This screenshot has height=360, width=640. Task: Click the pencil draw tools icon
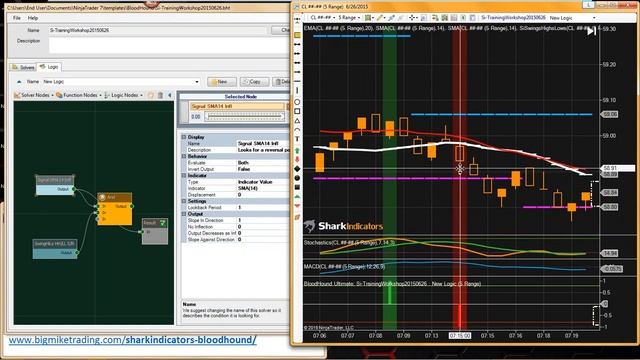[380, 18]
